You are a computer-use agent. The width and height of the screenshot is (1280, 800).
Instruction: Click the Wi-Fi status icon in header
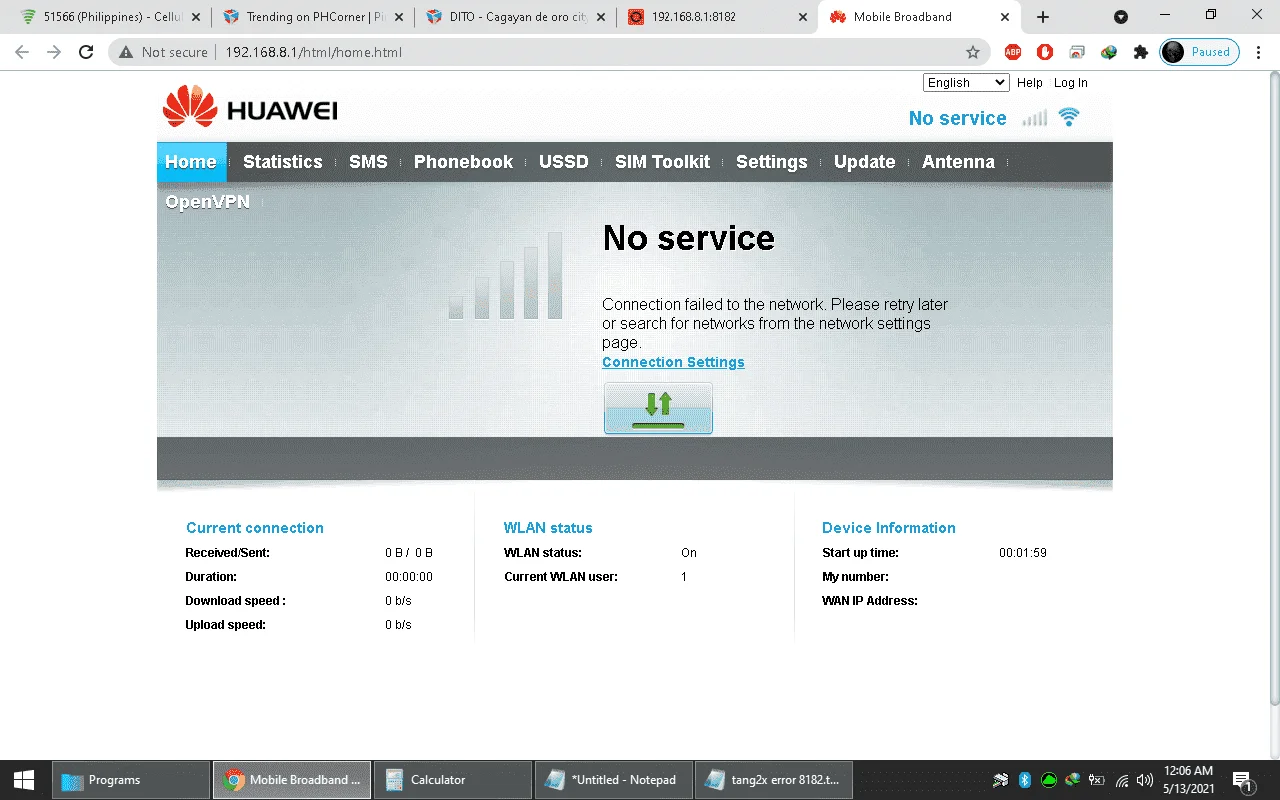[1069, 117]
